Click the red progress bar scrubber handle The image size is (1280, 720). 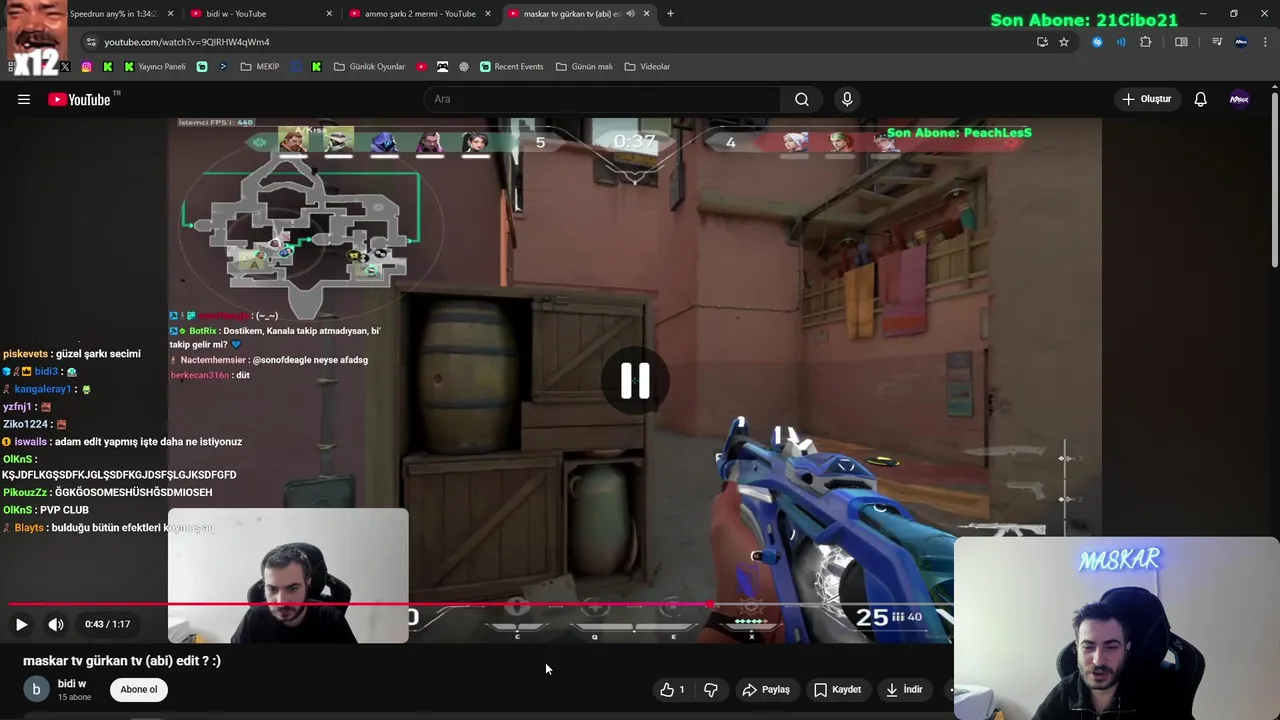tap(709, 604)
